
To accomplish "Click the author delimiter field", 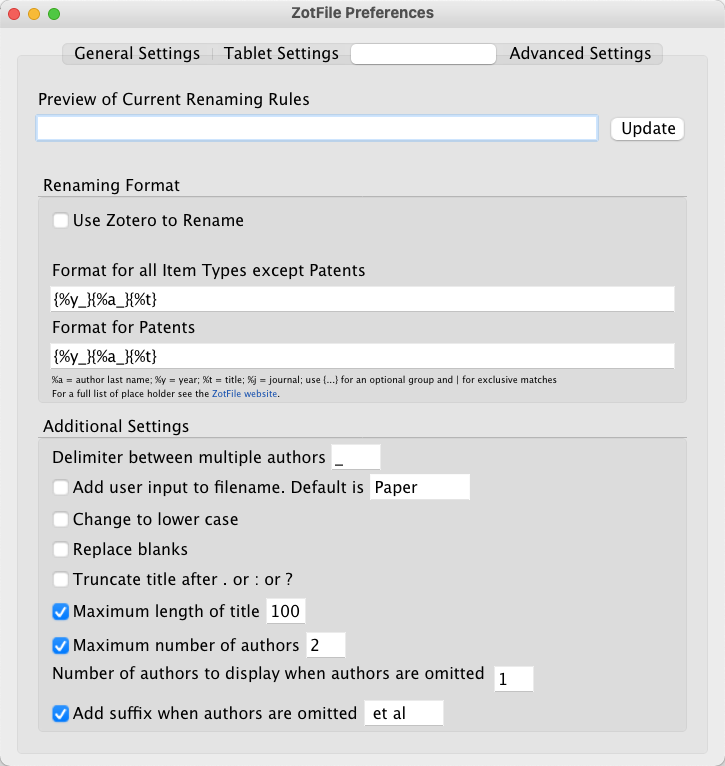I will pos(356,458).
